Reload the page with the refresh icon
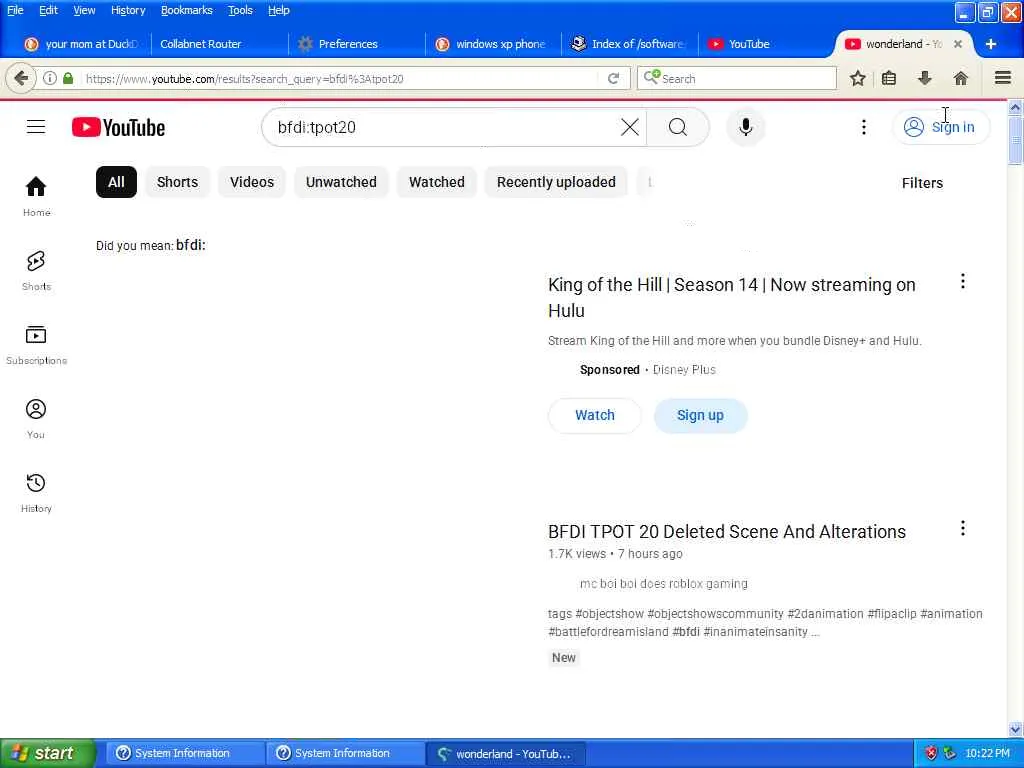The image size is (1024, 768). (613, 78)
